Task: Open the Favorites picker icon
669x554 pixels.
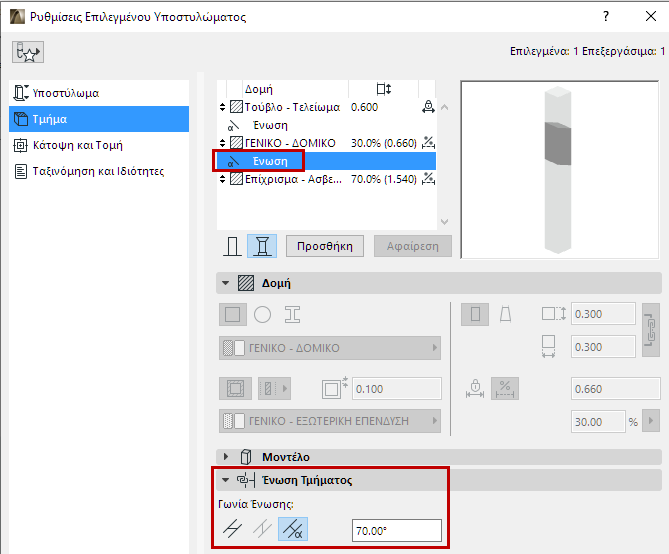Action: click(28, 52)
